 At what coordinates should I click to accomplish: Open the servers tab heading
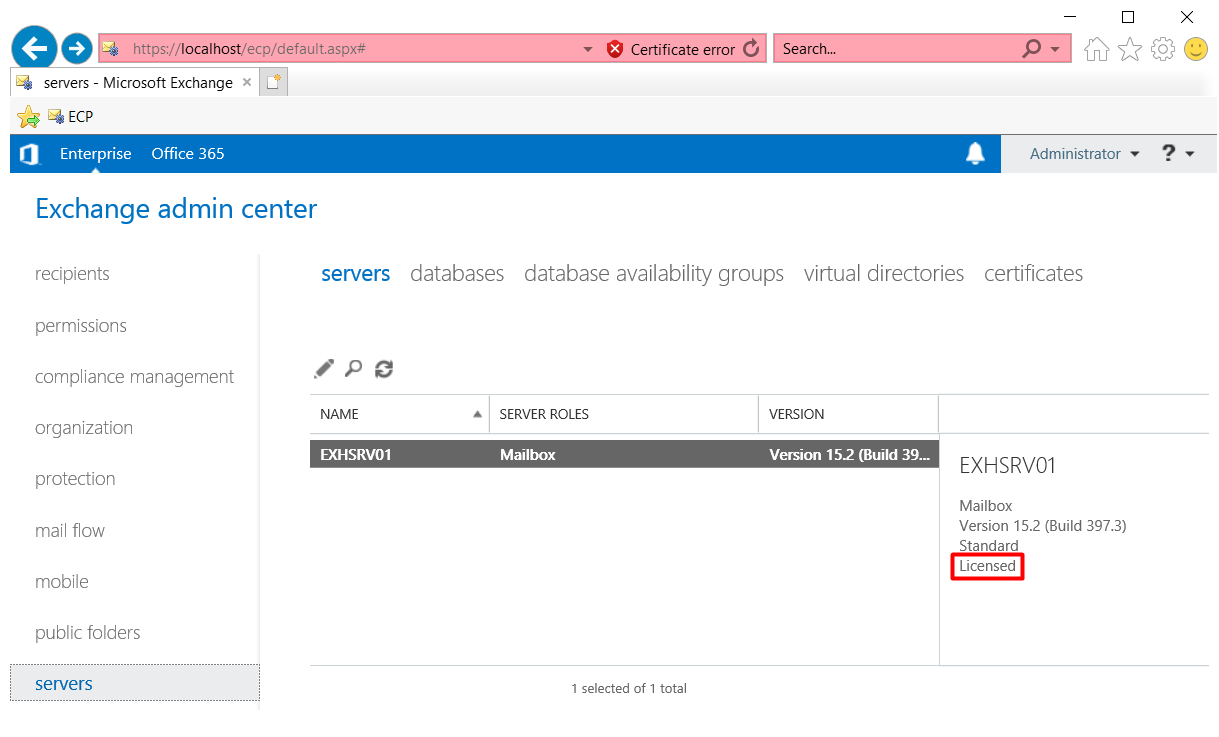355,273
